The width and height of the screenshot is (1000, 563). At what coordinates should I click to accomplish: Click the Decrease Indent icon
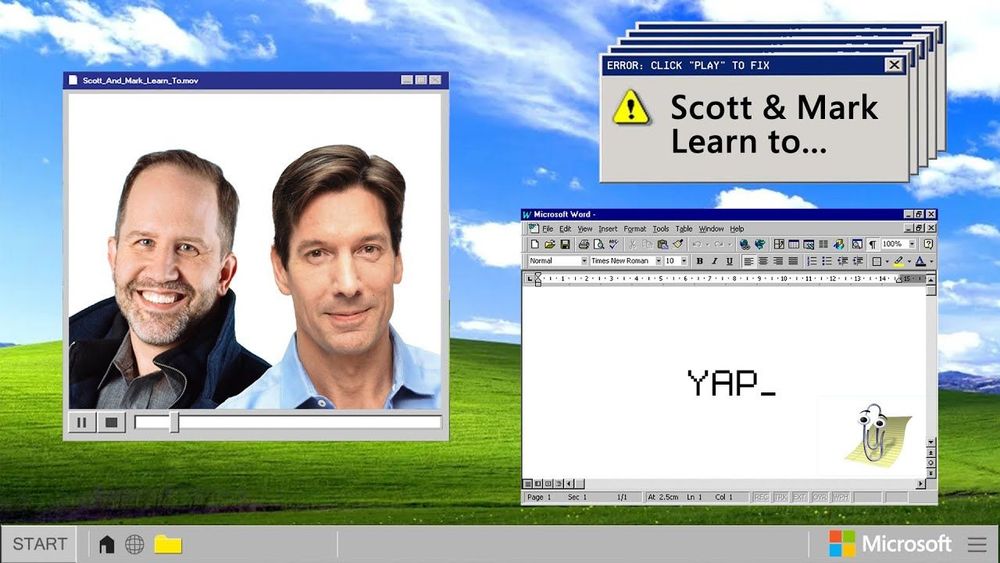[842, 261]
